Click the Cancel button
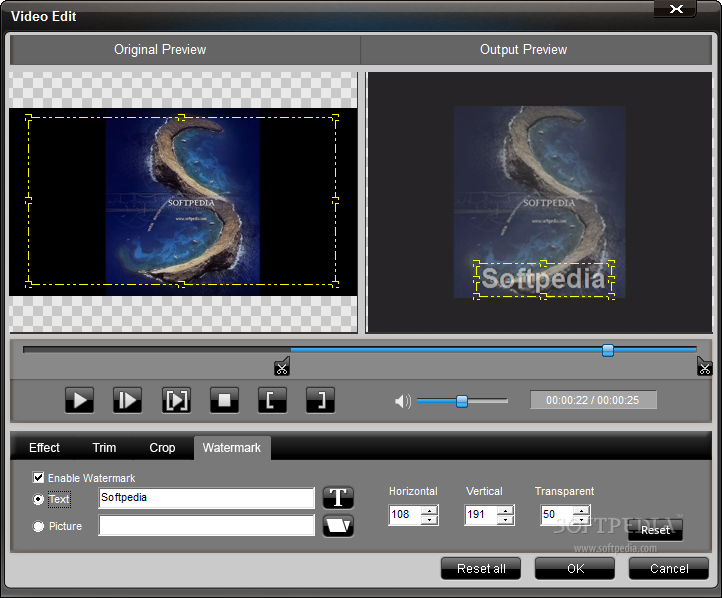The image size is (722, 598). 669,569
